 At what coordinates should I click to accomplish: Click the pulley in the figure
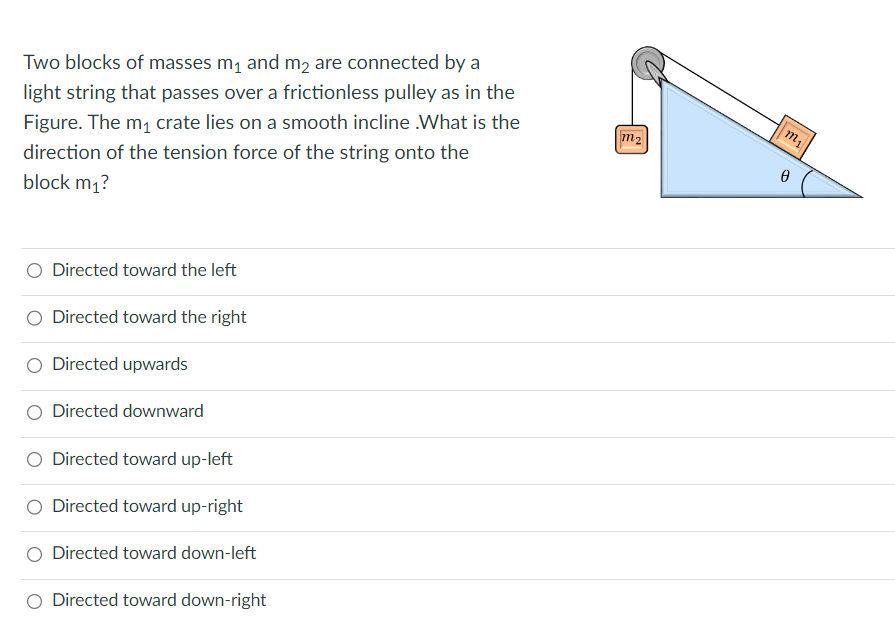(649, 63)
